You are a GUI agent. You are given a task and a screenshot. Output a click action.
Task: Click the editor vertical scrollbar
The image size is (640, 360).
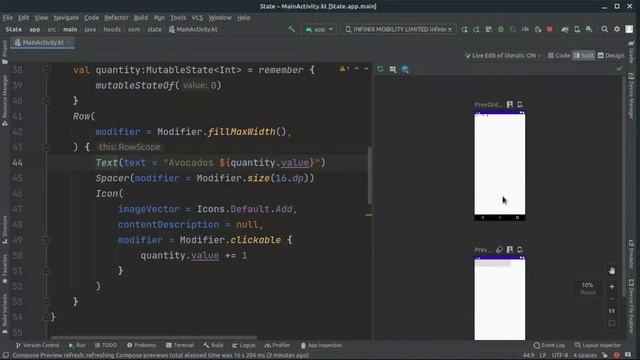click(369, 175)
